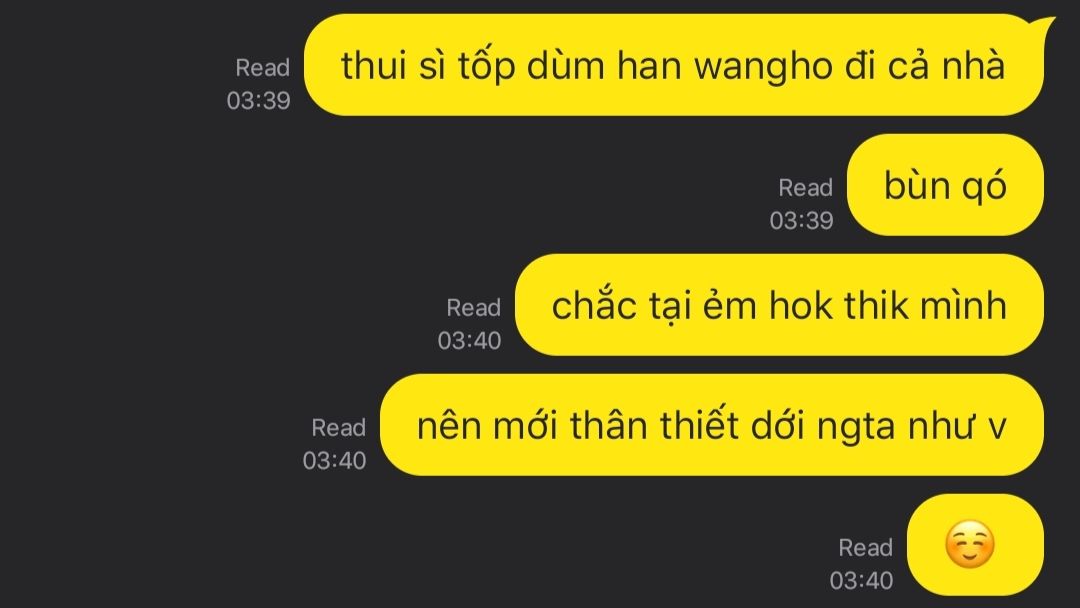Viewport: 1080px width, 608px height.
Task: Select the "bùn qó" message bubble
Action: point(945,185)
